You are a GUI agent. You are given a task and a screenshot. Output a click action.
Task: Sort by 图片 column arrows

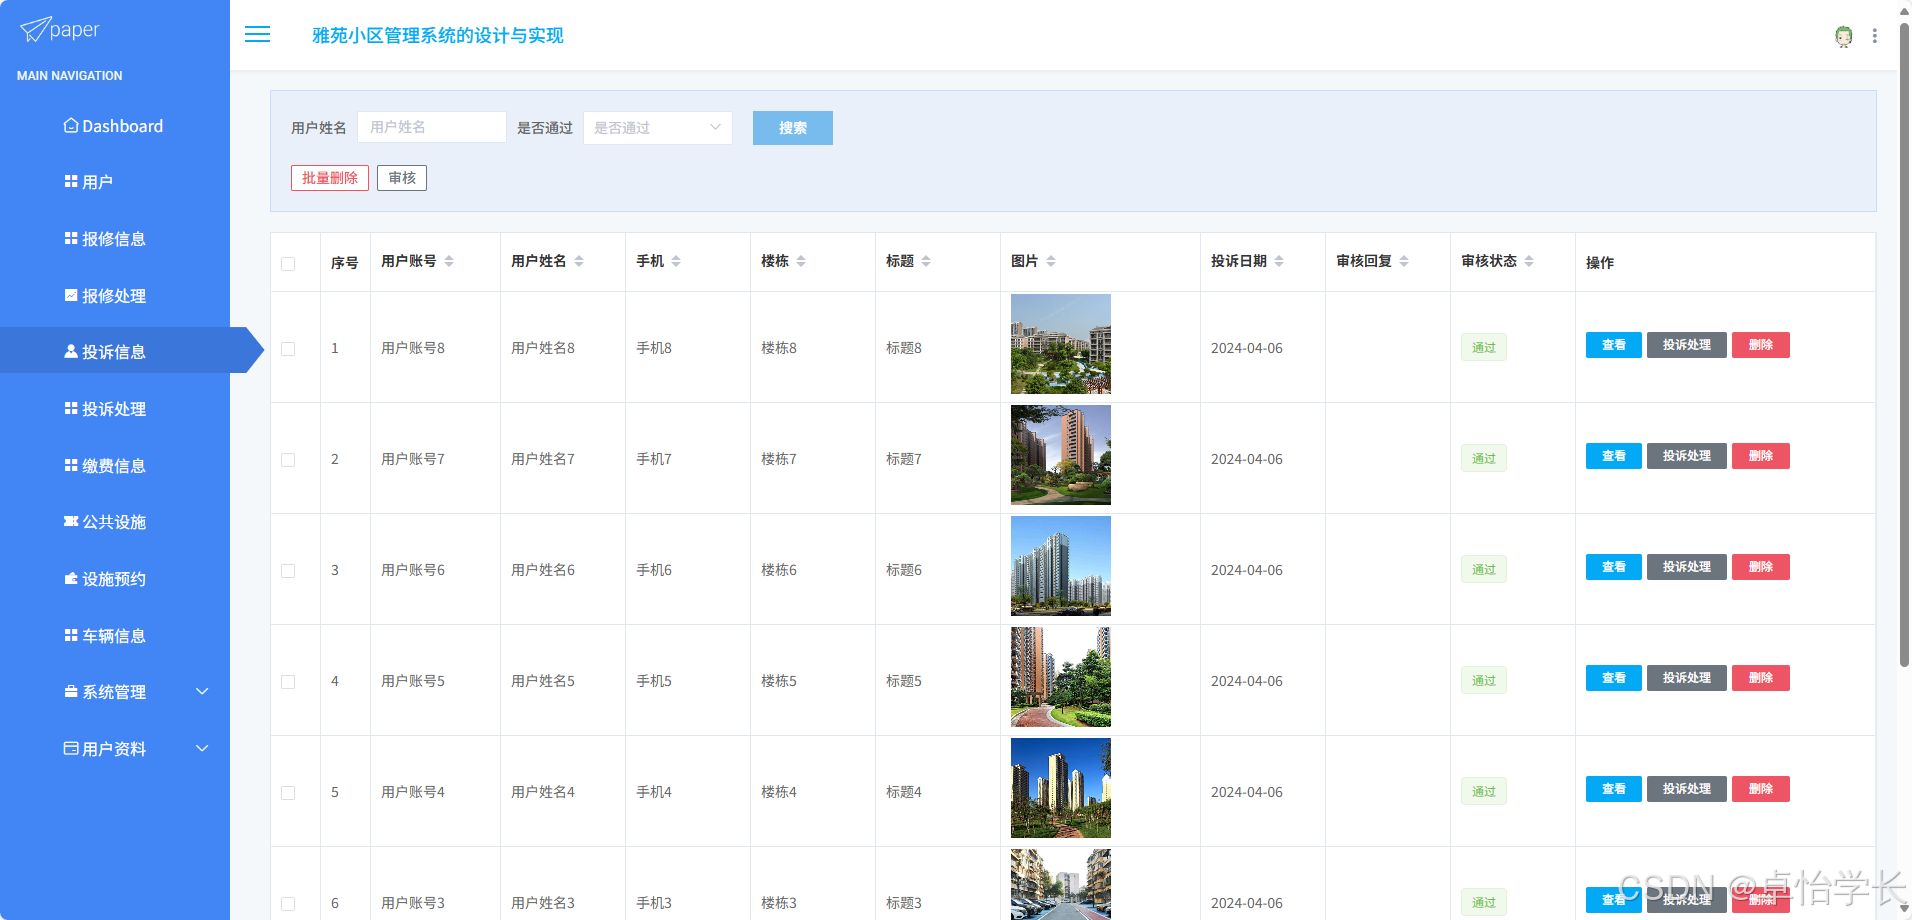(x=1051, y=261)
